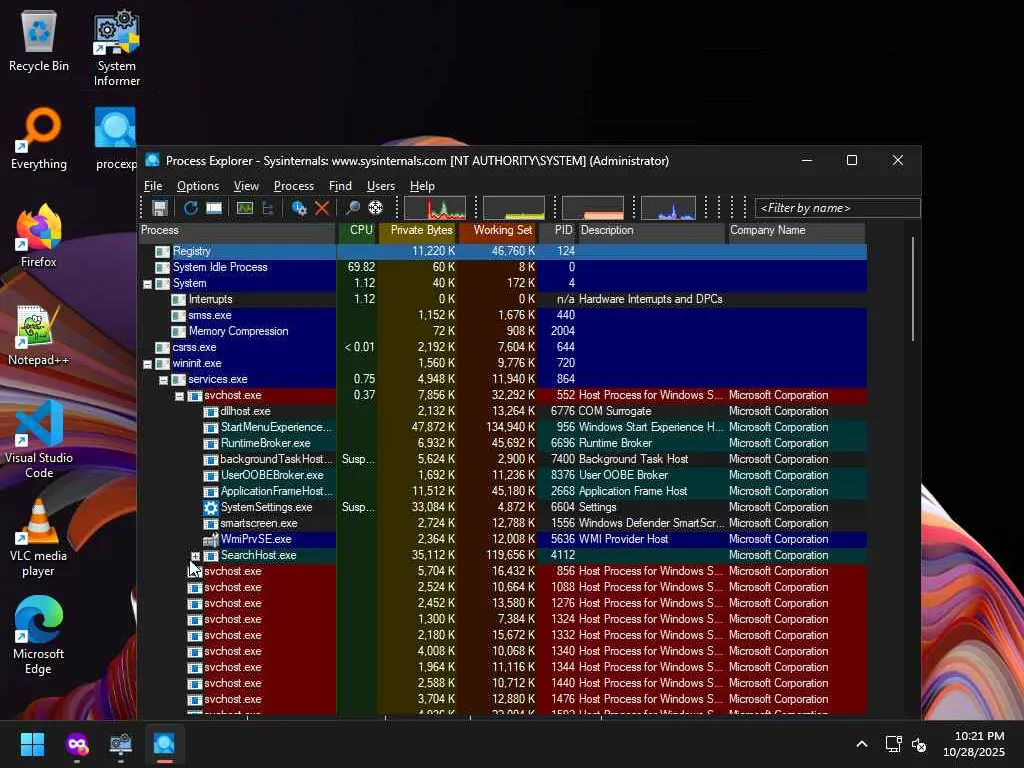
Task: Click the System Informer taskbar icon
Action: (121, 744)
